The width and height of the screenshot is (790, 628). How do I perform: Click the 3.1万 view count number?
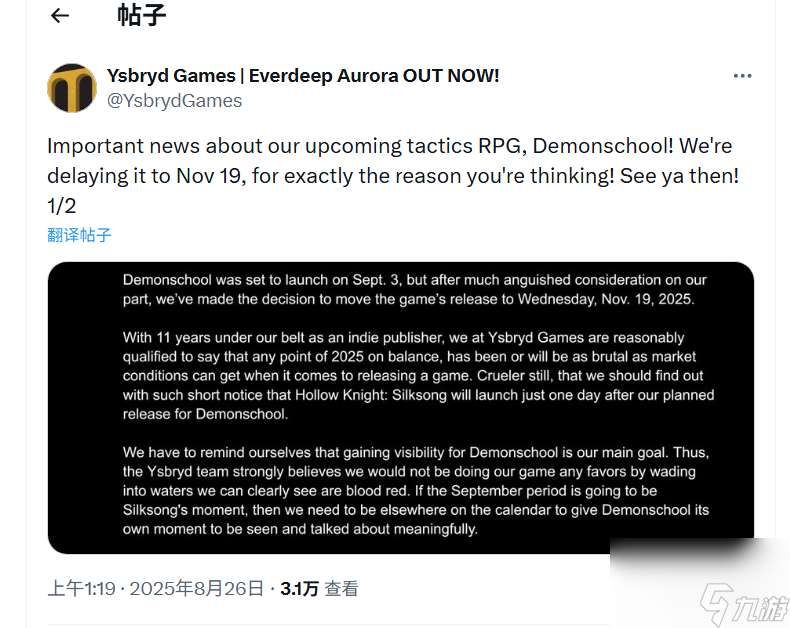click(299, 589)
